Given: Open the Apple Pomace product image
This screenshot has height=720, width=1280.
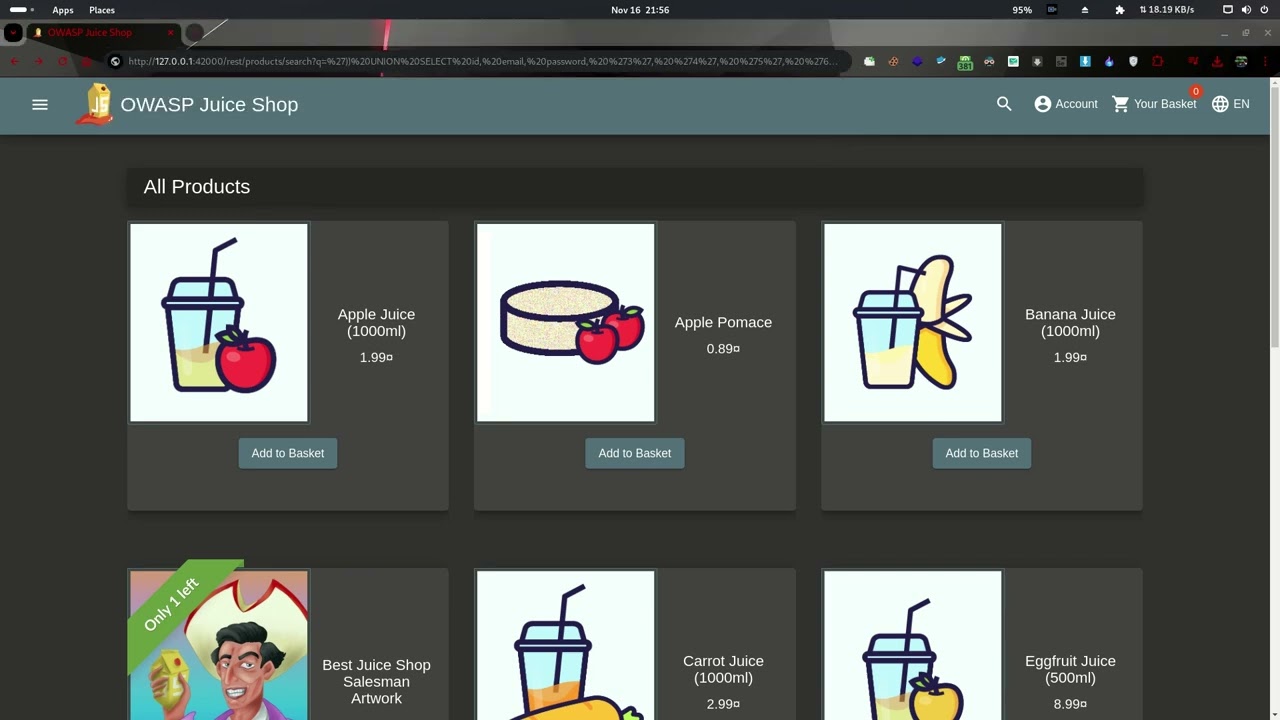Looking at the screenshot, I should [566, 323].
